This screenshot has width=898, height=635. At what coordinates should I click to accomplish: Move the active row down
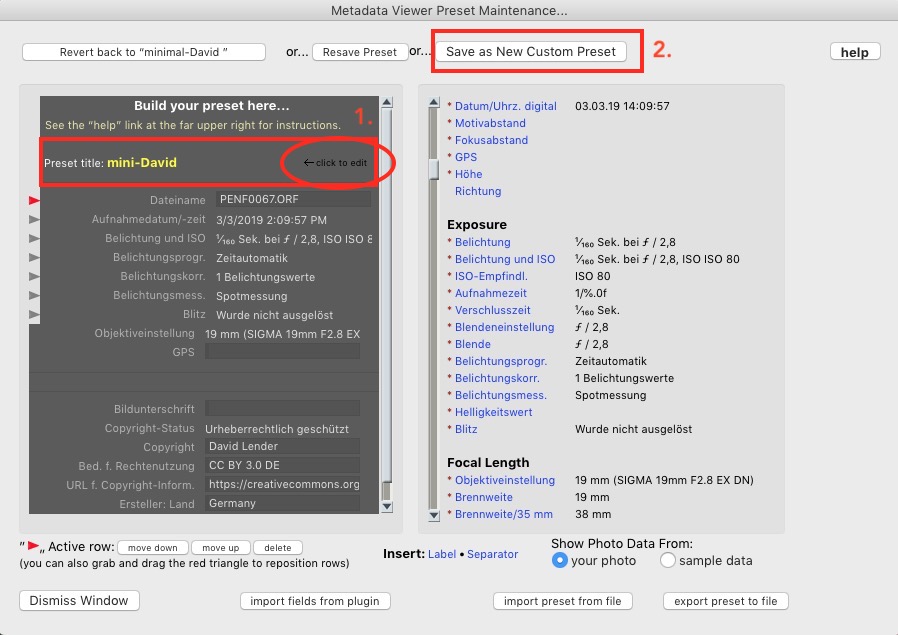(x=152, y=548)
